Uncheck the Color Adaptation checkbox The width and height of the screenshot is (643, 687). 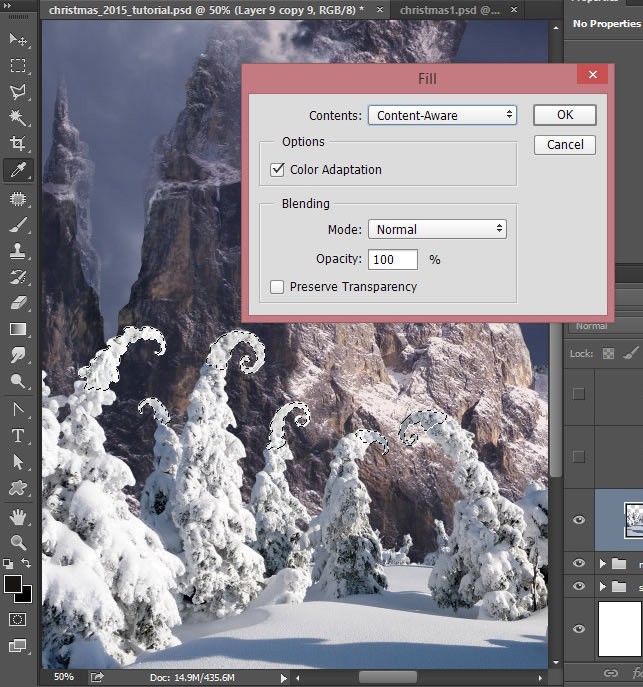[x=277, y=170]
